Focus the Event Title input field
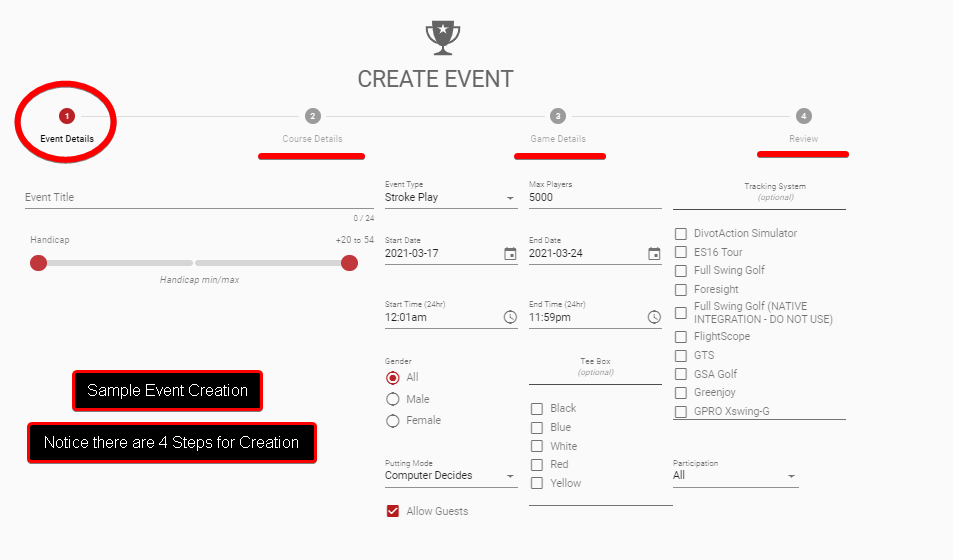Screen dimensions: 953x560 [x=199, y=198]
